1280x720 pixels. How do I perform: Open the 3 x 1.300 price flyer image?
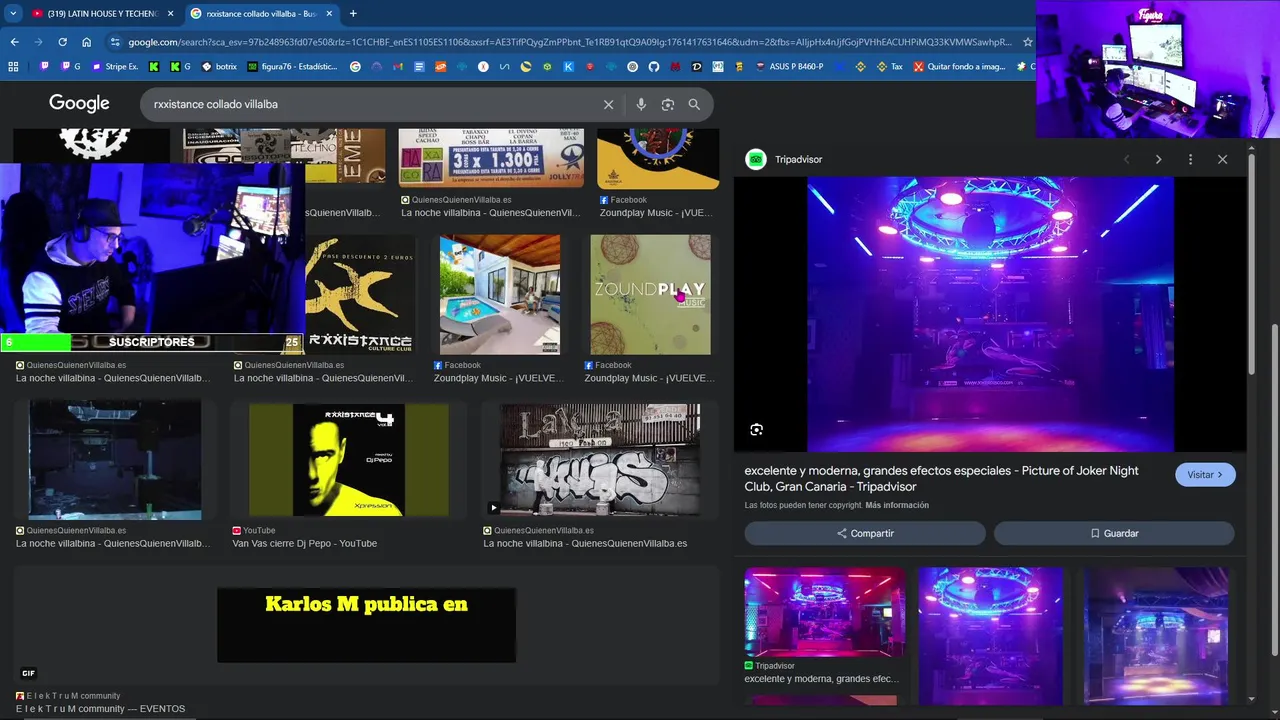[492, 157]
